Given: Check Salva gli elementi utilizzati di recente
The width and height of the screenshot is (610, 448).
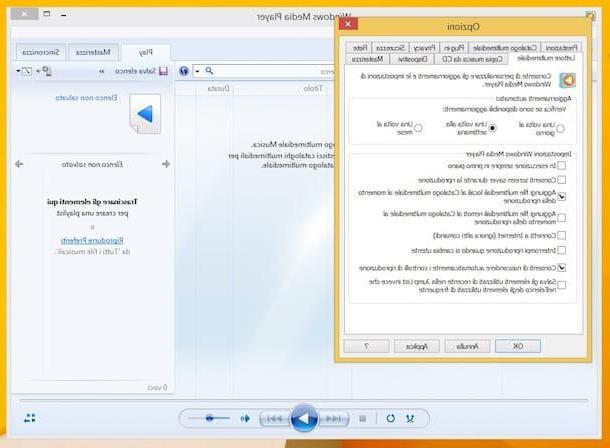Looking at the screenshot, I should 561,285.
